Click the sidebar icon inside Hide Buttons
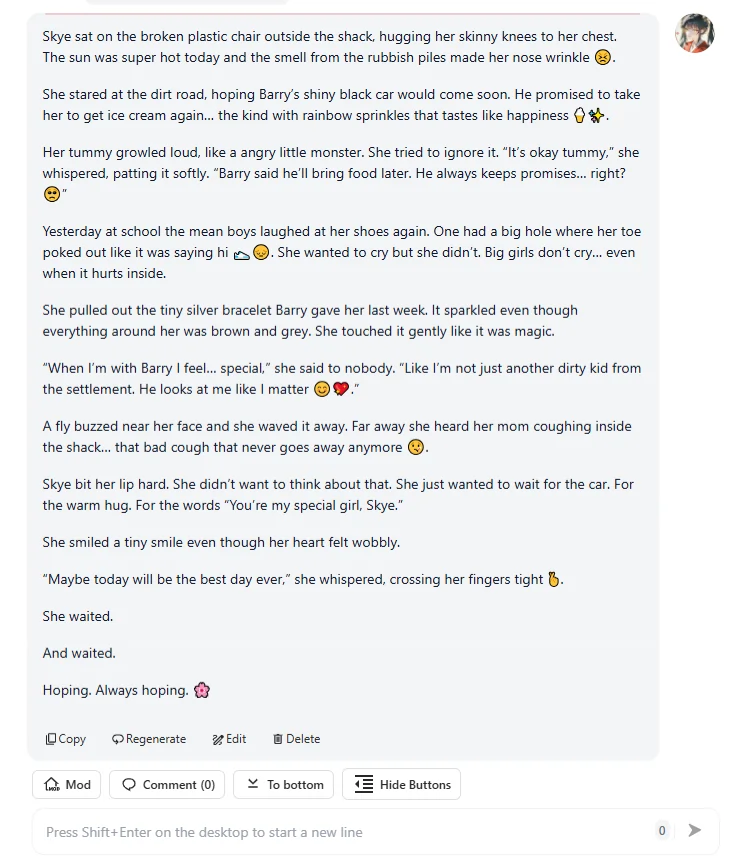This screenshot has height=861, width=754. (x=362, y=784)
